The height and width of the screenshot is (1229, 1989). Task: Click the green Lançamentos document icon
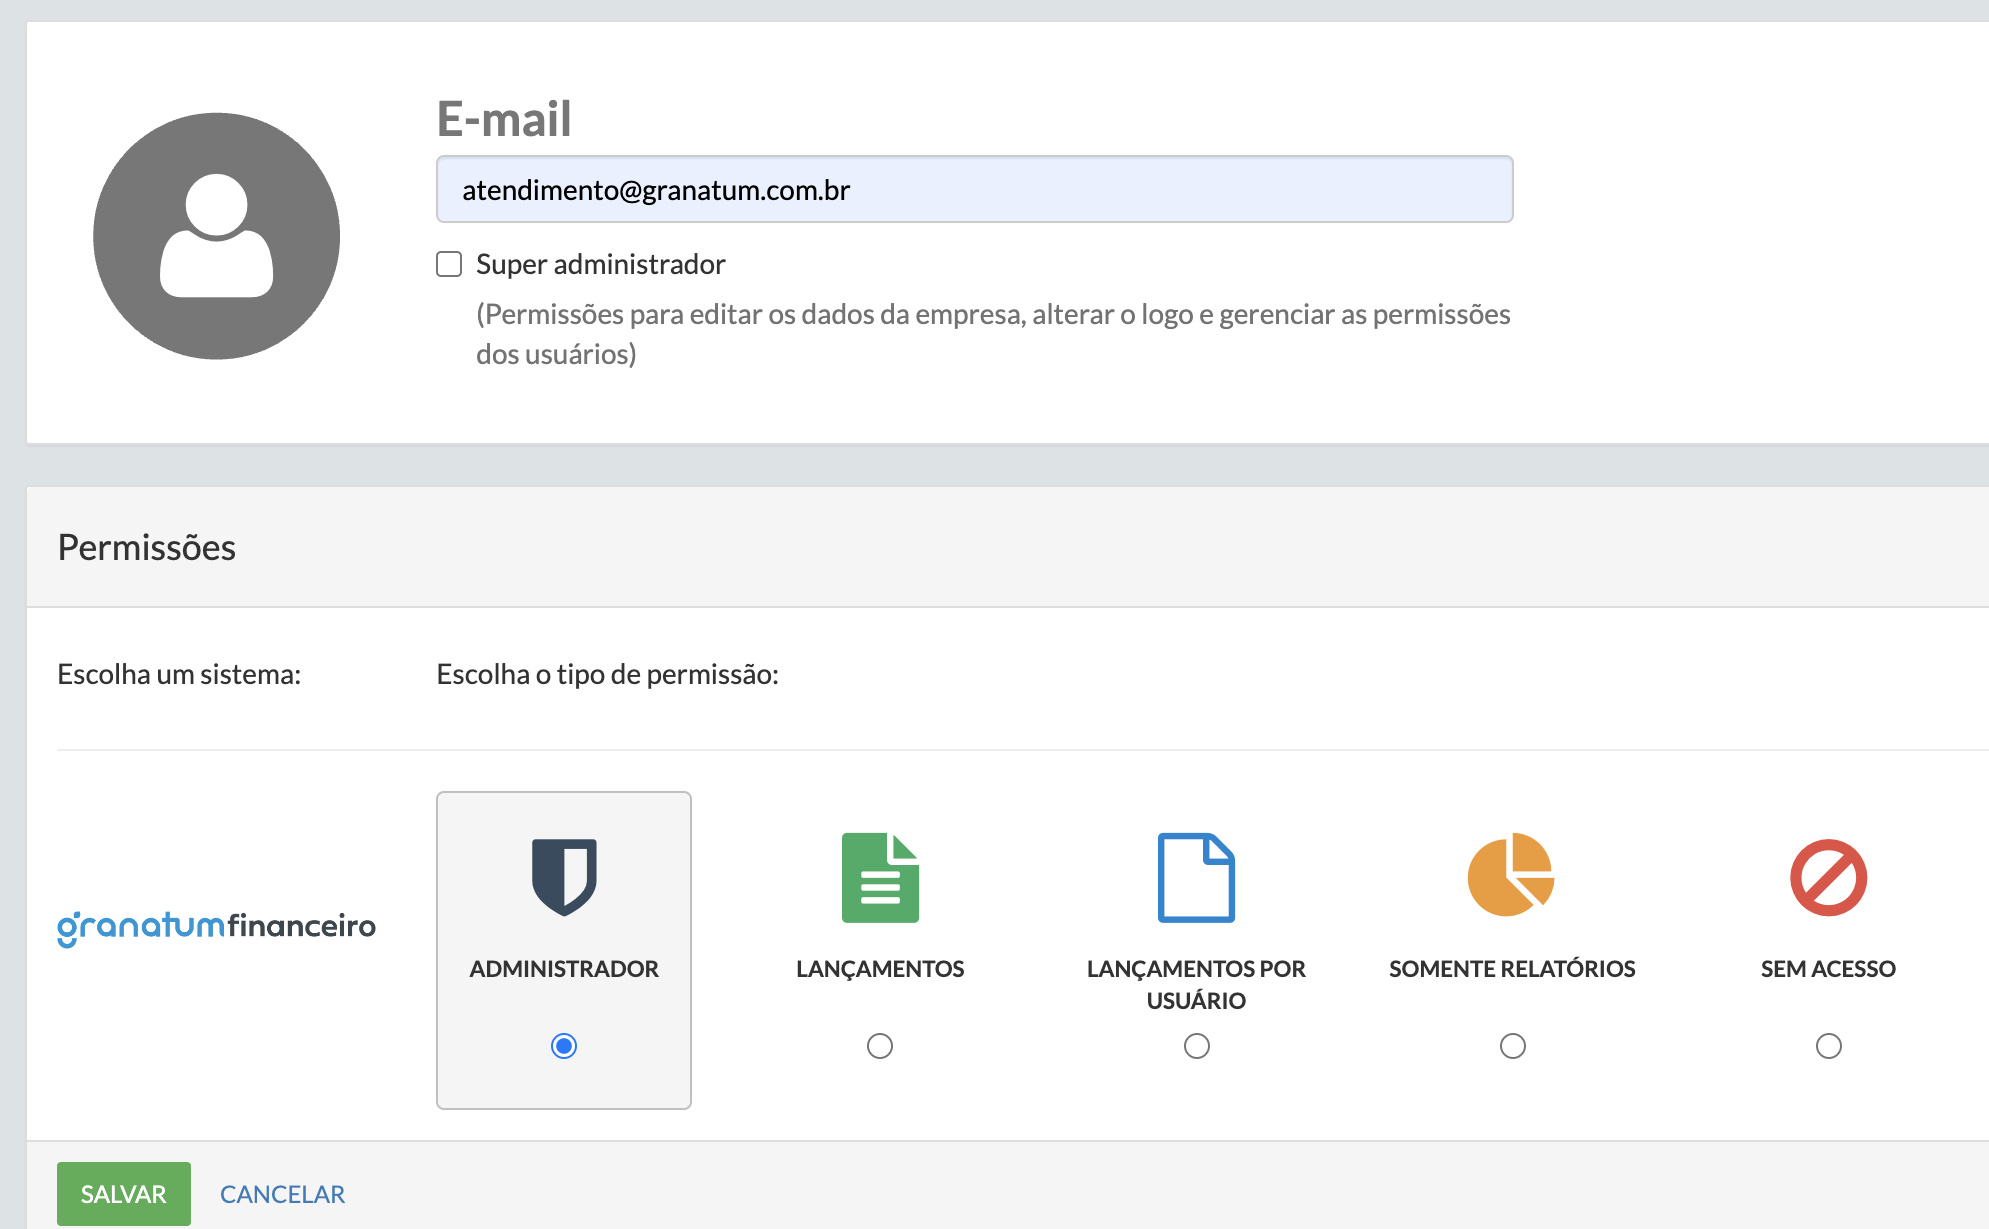(x=880, y=877)
